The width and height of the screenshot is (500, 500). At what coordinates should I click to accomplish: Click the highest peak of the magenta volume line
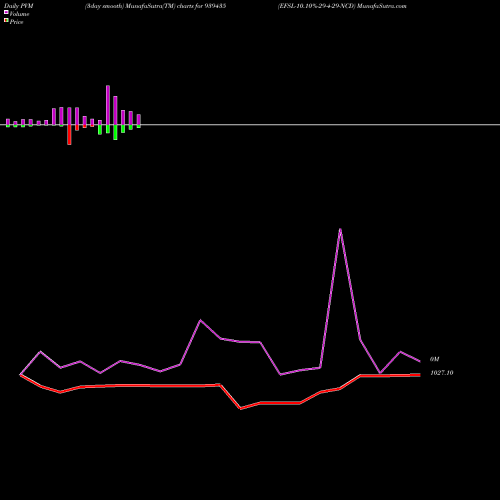click(x=340, y=229)
